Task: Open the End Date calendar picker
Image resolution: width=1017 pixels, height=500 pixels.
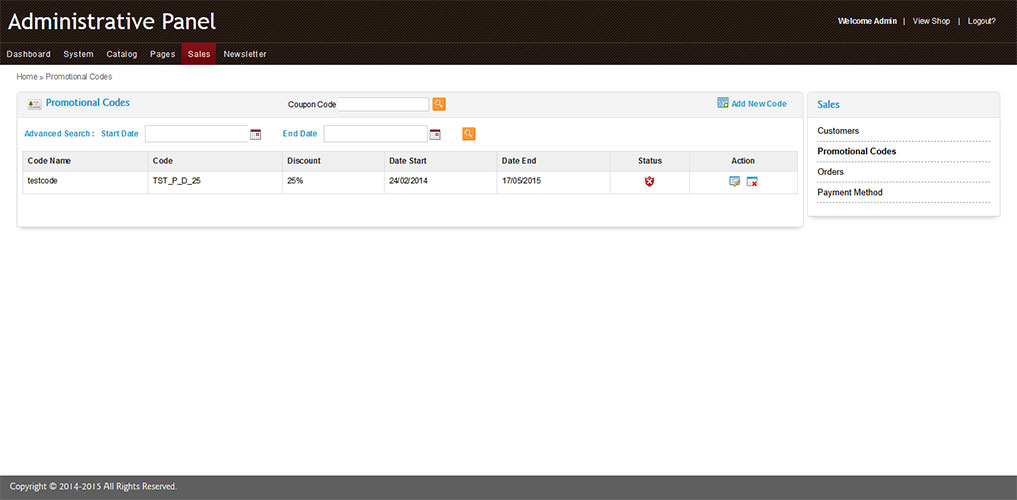Action: [x=435, y=134]
